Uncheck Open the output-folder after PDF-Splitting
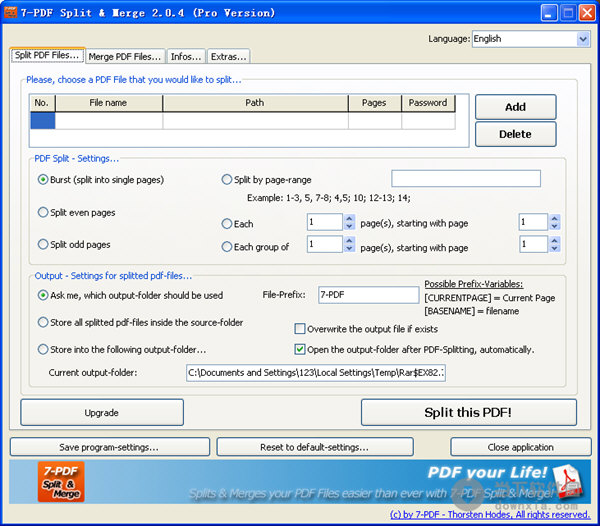The image size is (600, 526). click(x=300, y=350)
